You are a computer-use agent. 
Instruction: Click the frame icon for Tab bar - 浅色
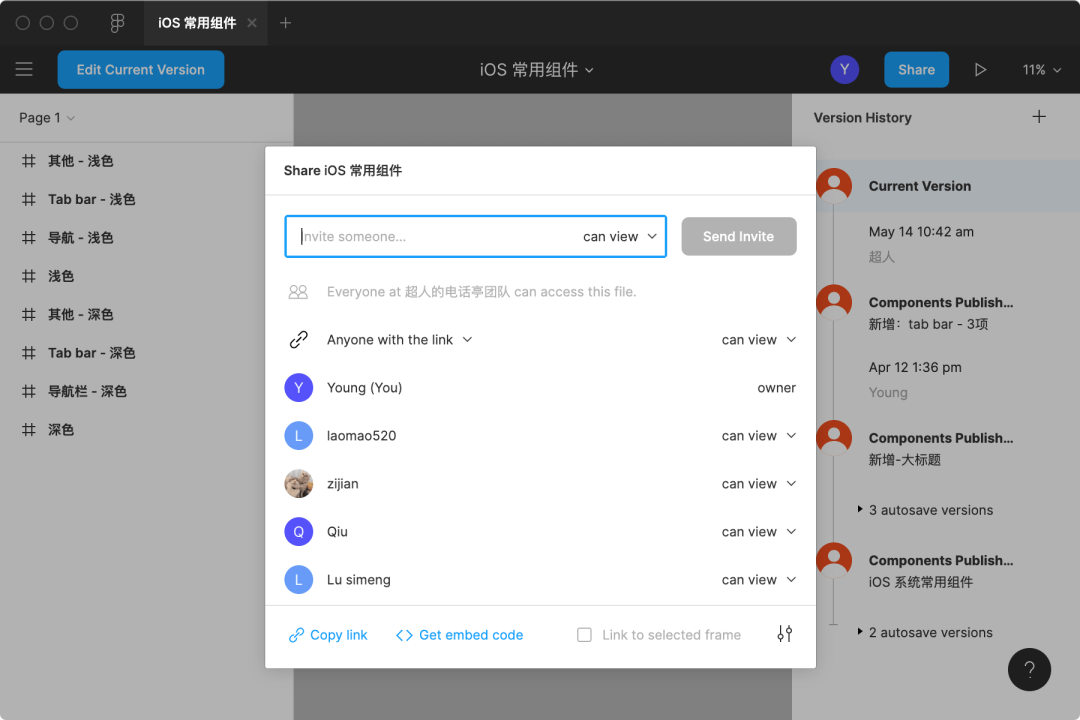click(x=28, y=199)
